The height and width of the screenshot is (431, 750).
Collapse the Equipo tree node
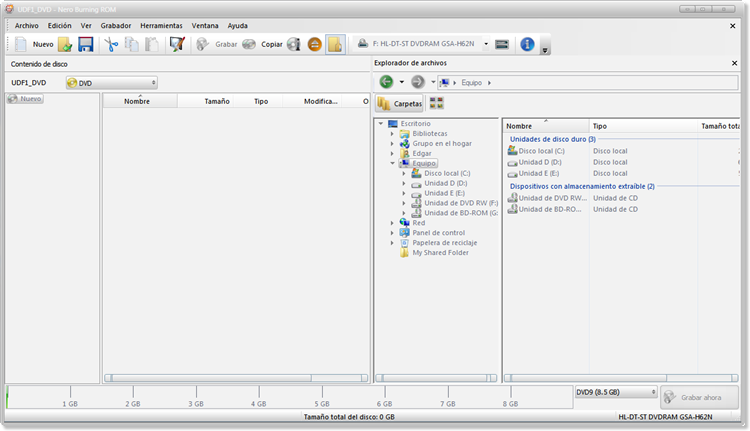(x=392, y=163)
